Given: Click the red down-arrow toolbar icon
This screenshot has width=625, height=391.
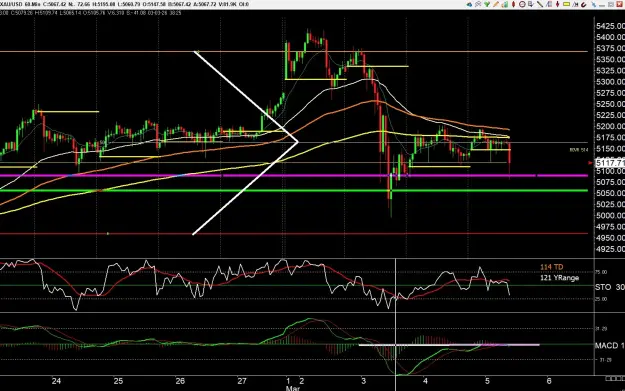Looking at the screenshot, I should click(x=558, y=4).
